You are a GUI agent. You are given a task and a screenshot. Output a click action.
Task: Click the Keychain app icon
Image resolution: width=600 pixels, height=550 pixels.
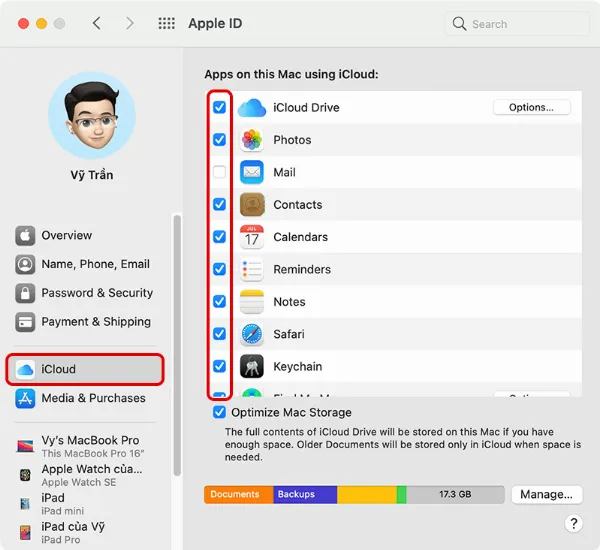point(252,366)
